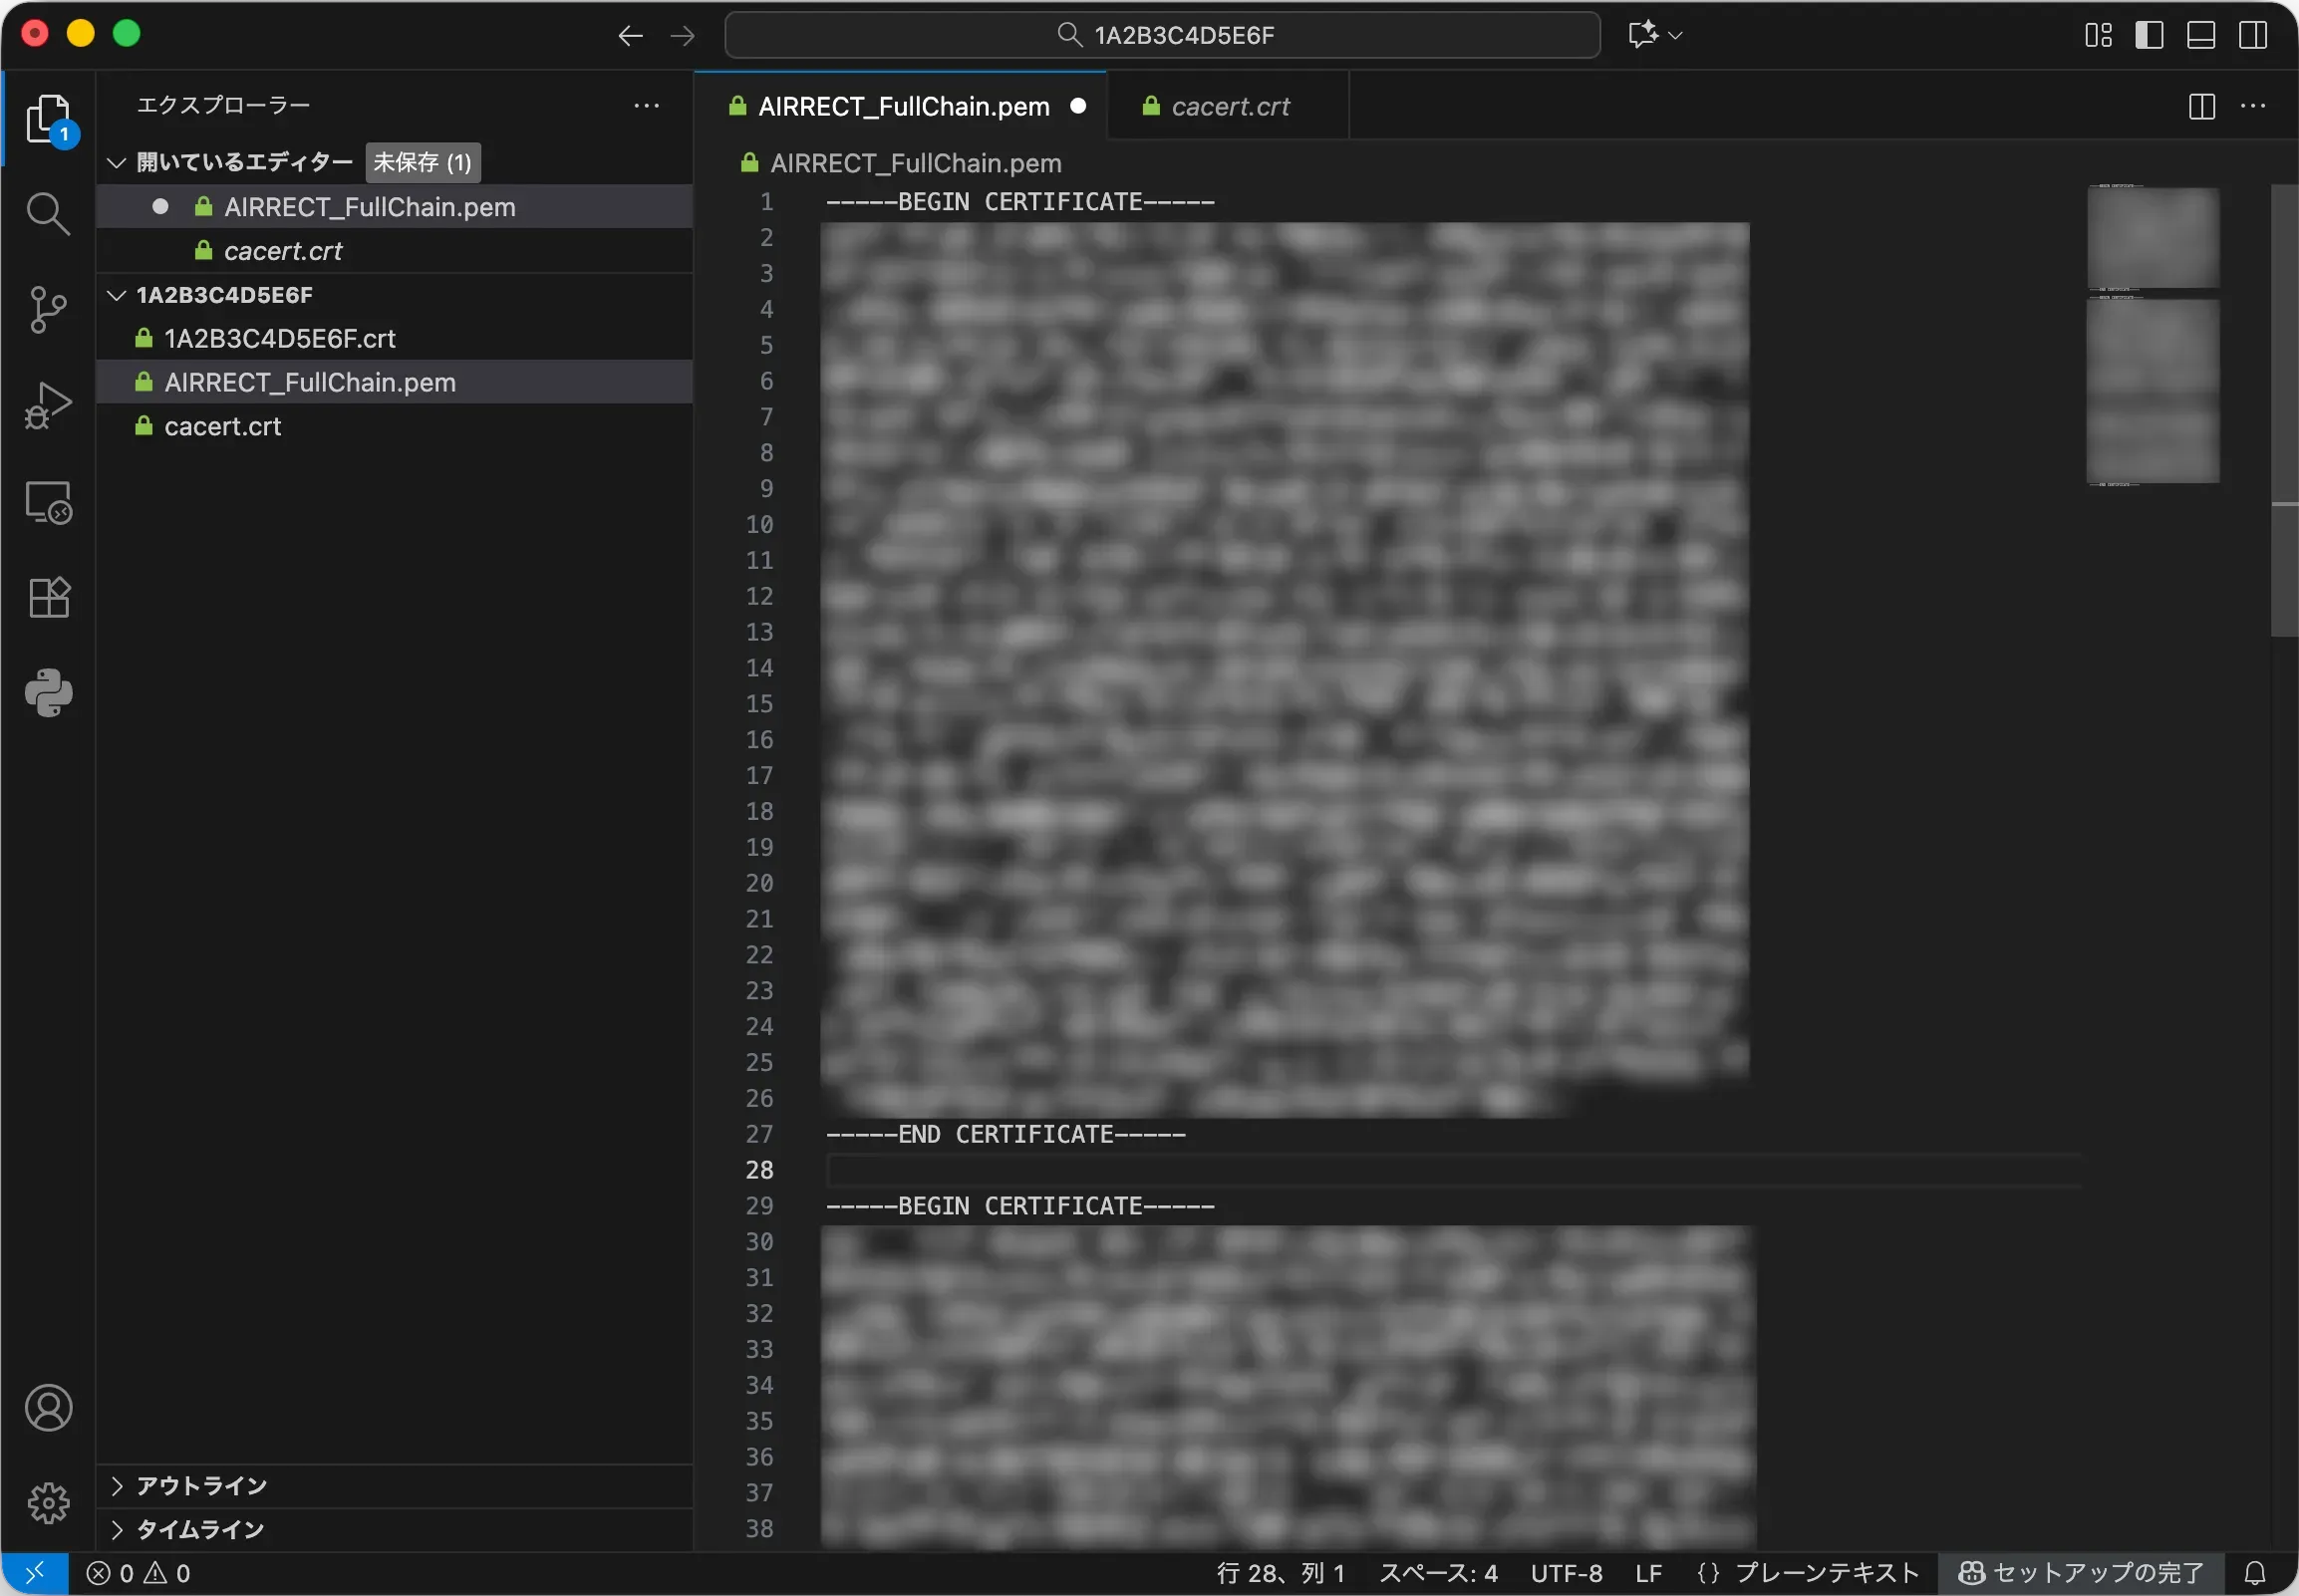
Task: Open 1A2B3C4D5E6F.crt from the file tree
Action: (x=280, y=339)
